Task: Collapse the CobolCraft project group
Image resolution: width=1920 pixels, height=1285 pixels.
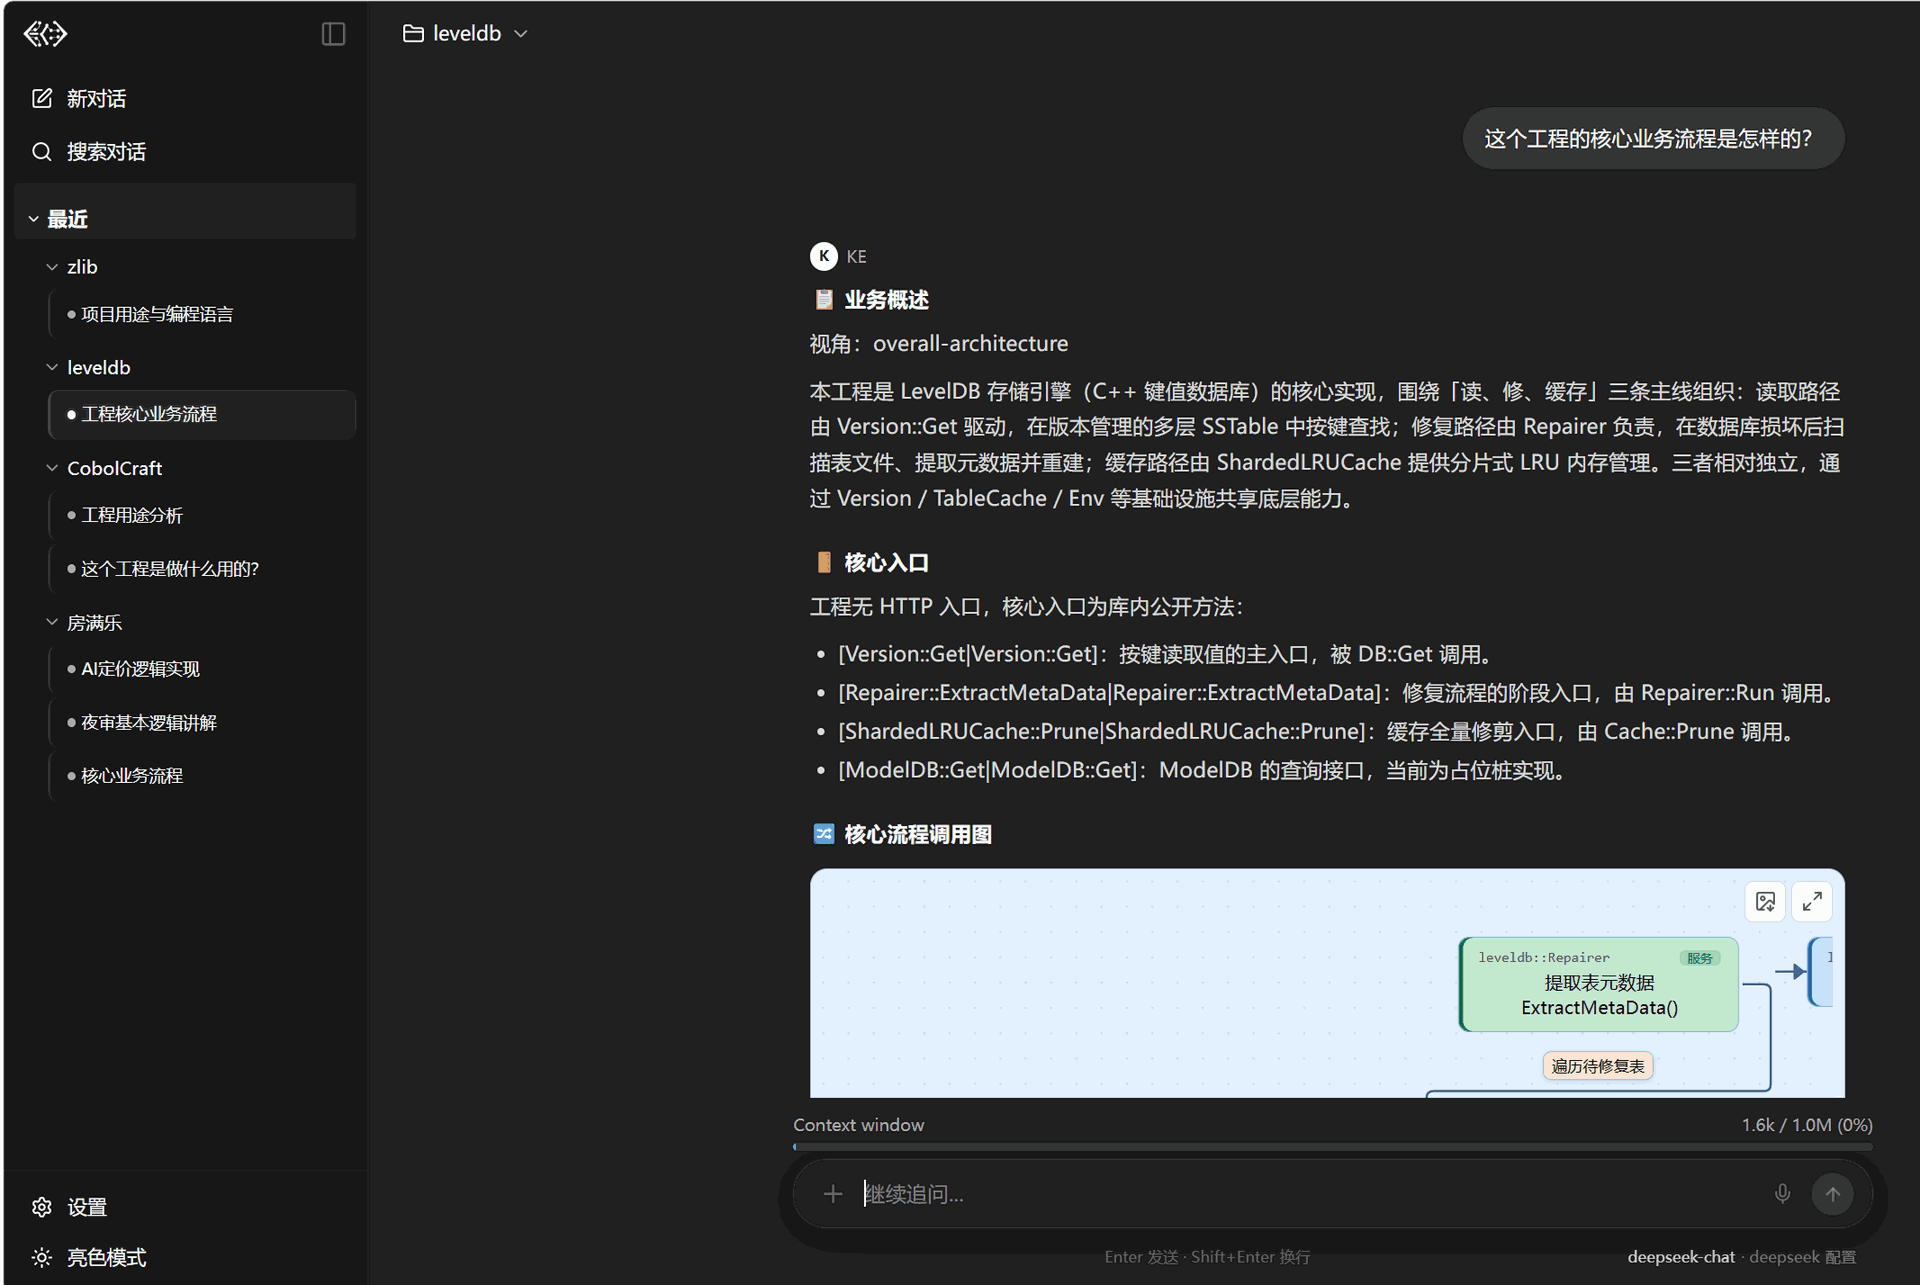Action: pyautogui.click(x=52, y=468)
